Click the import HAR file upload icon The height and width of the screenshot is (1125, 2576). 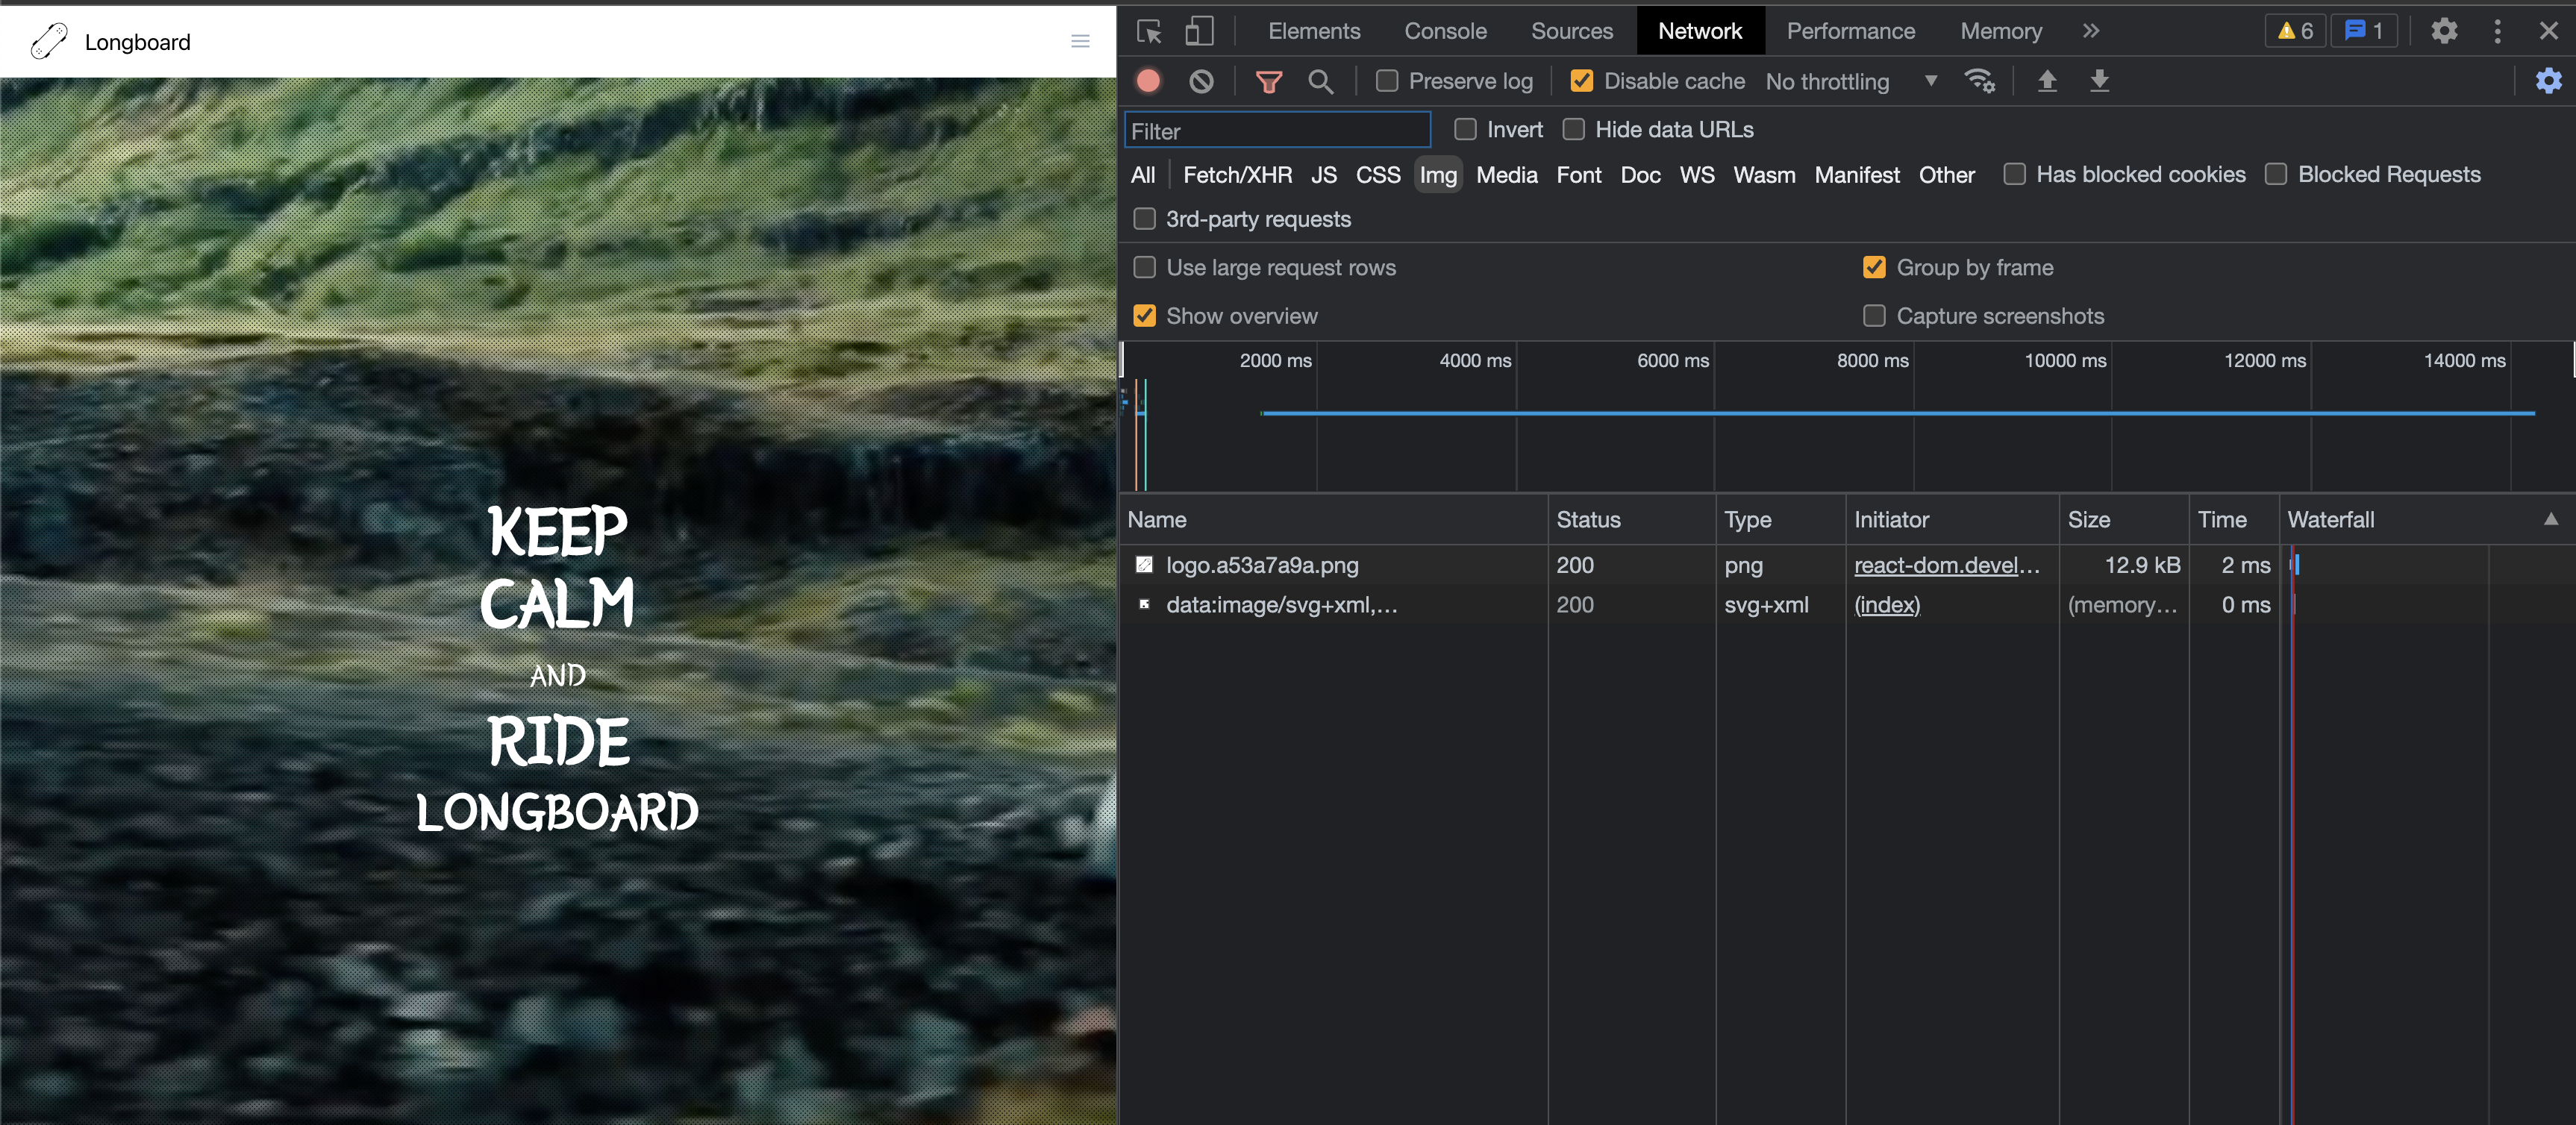pos(2047,81)
